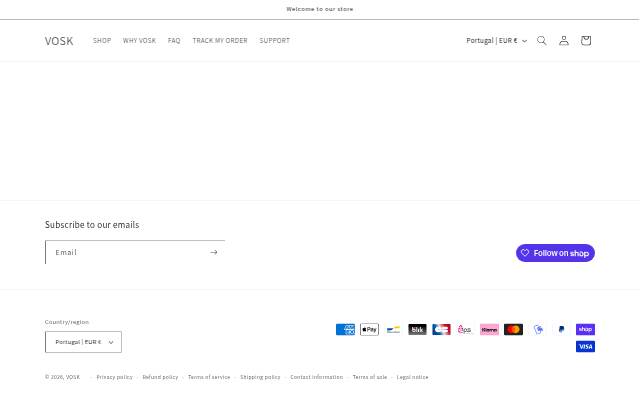
Task: Click the Mastercard payment icon
Action: tap(513, 329)
